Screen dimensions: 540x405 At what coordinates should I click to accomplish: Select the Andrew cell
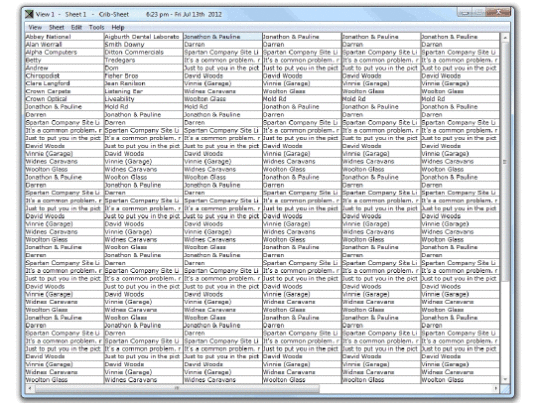coord(64,68)
